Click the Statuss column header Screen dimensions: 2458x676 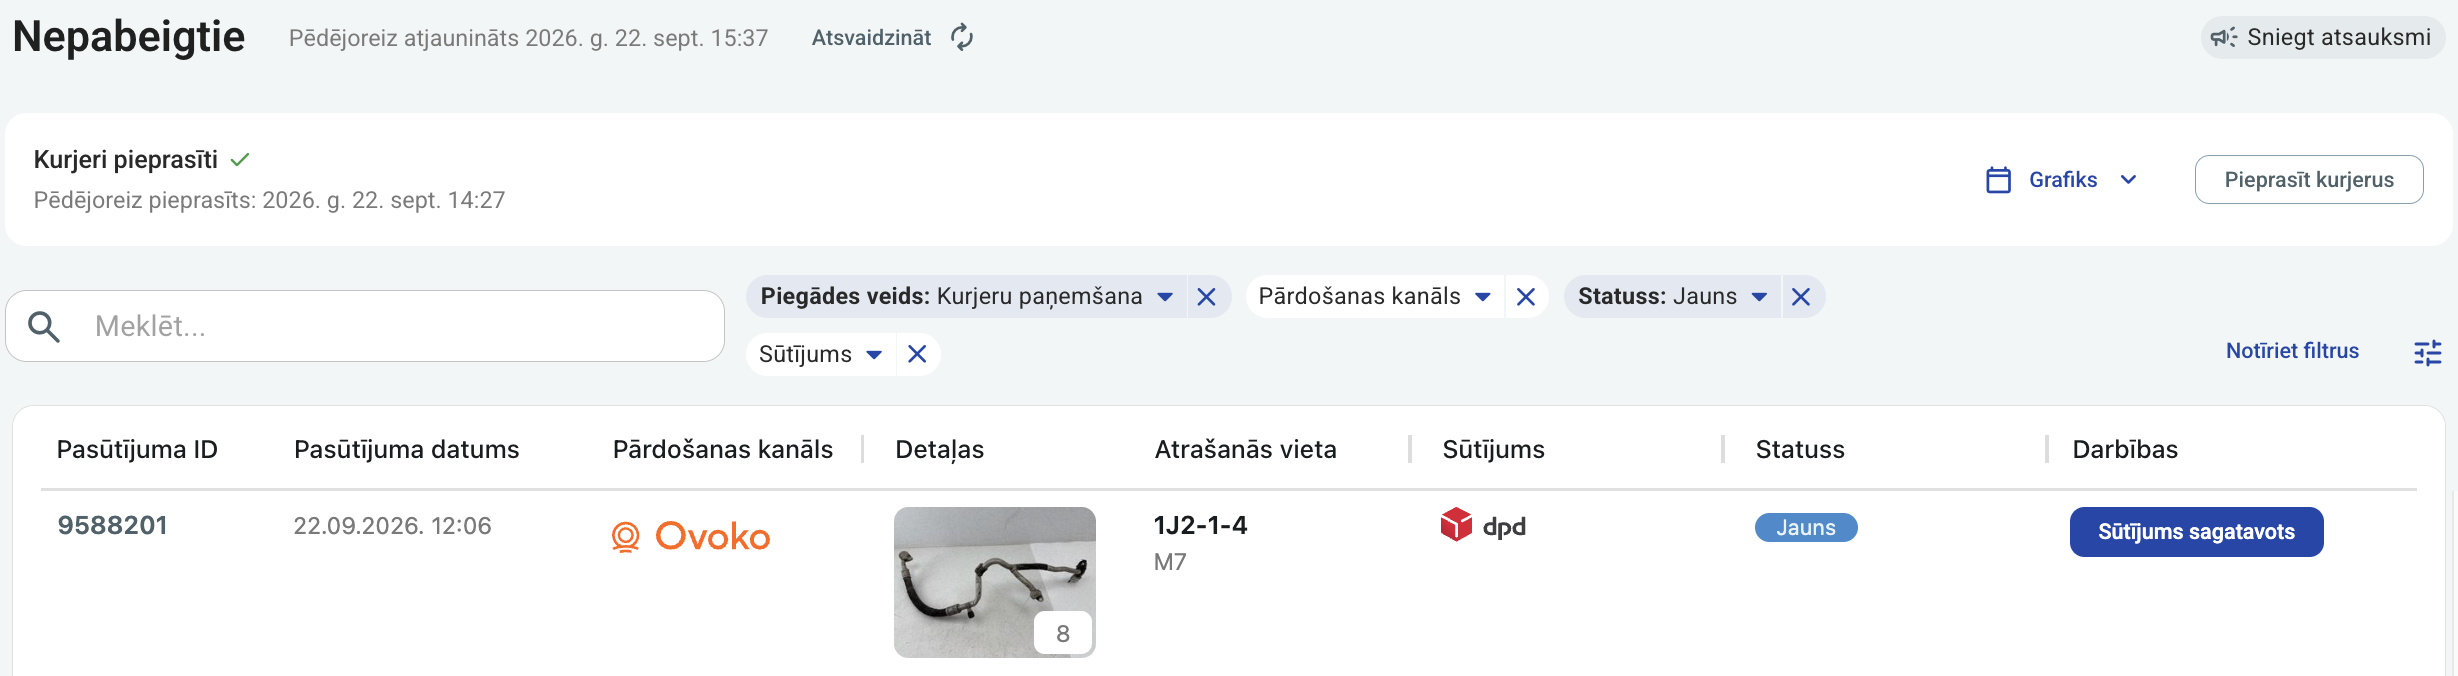[x=1800, y=450]
